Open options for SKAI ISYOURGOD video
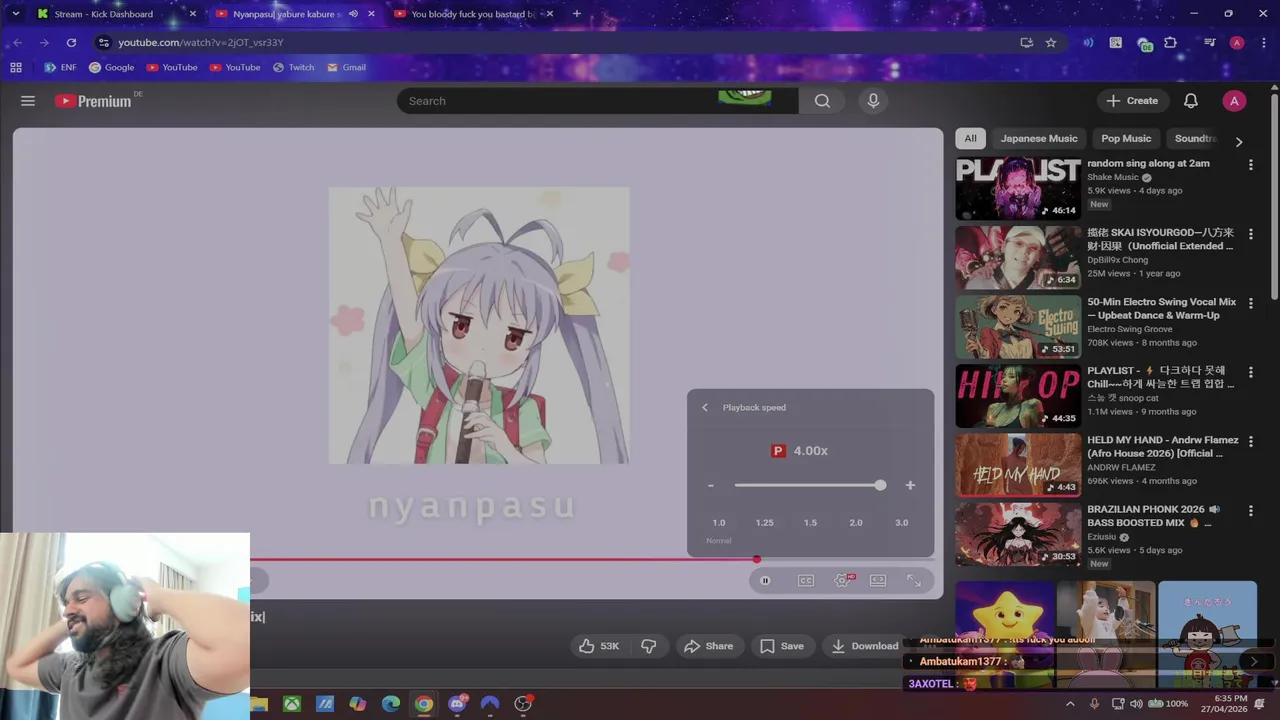Viewport: 1280px width, 720px height. point(1250,233)
